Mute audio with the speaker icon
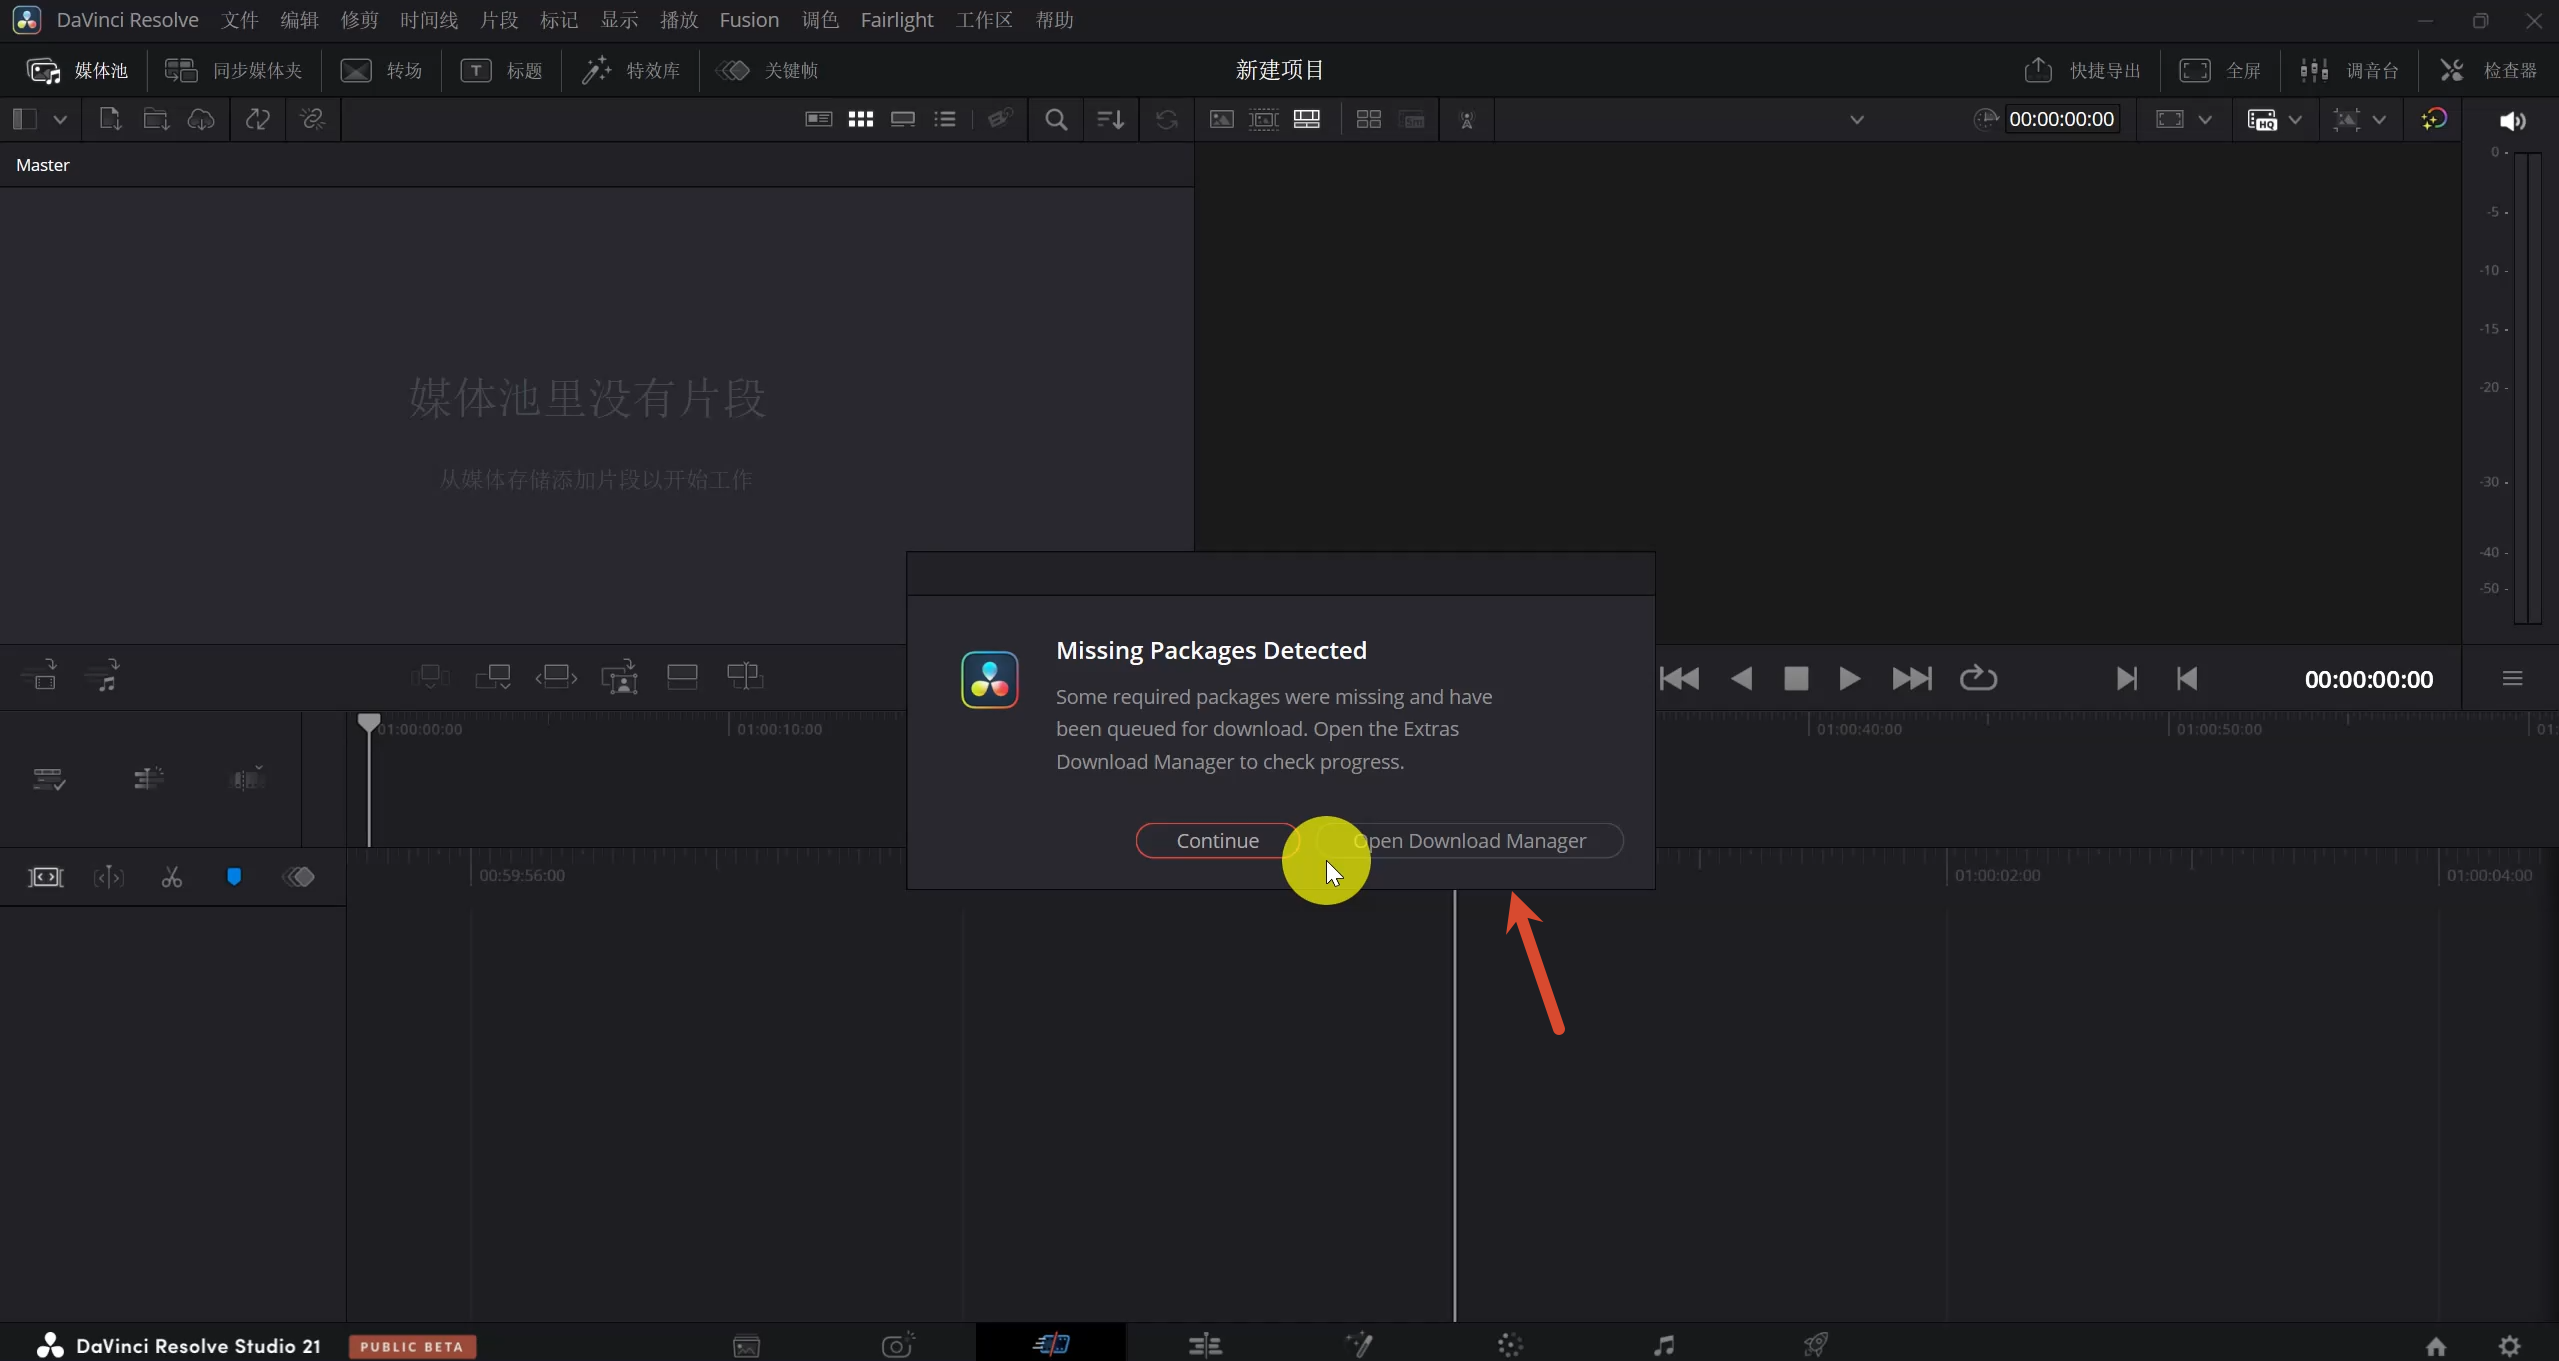 coord(2512,121)
